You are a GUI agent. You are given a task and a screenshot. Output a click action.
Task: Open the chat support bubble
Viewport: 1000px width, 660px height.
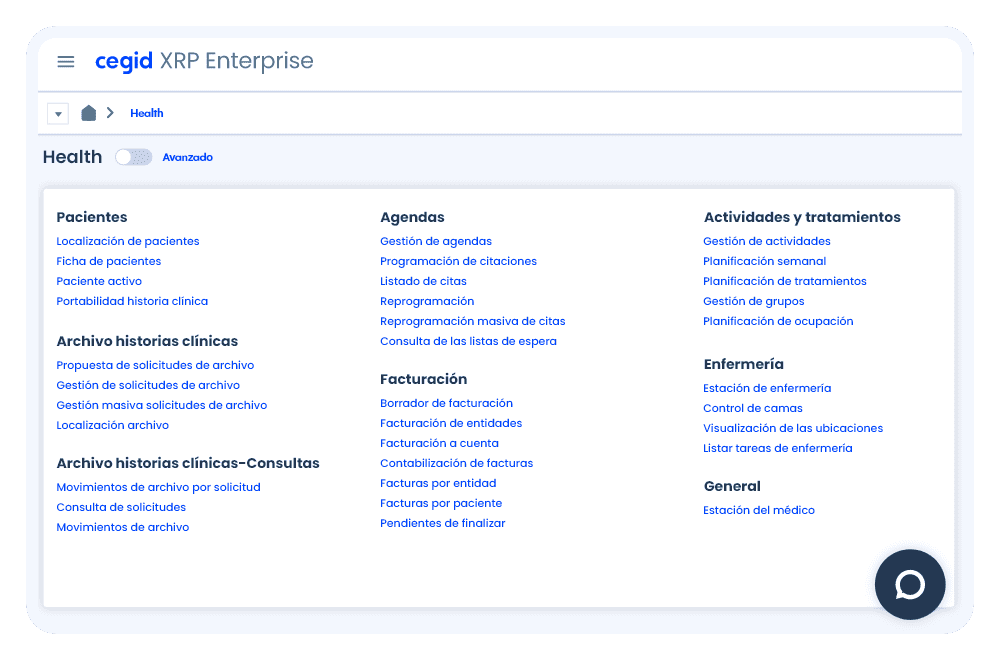(x=909, y=585)
